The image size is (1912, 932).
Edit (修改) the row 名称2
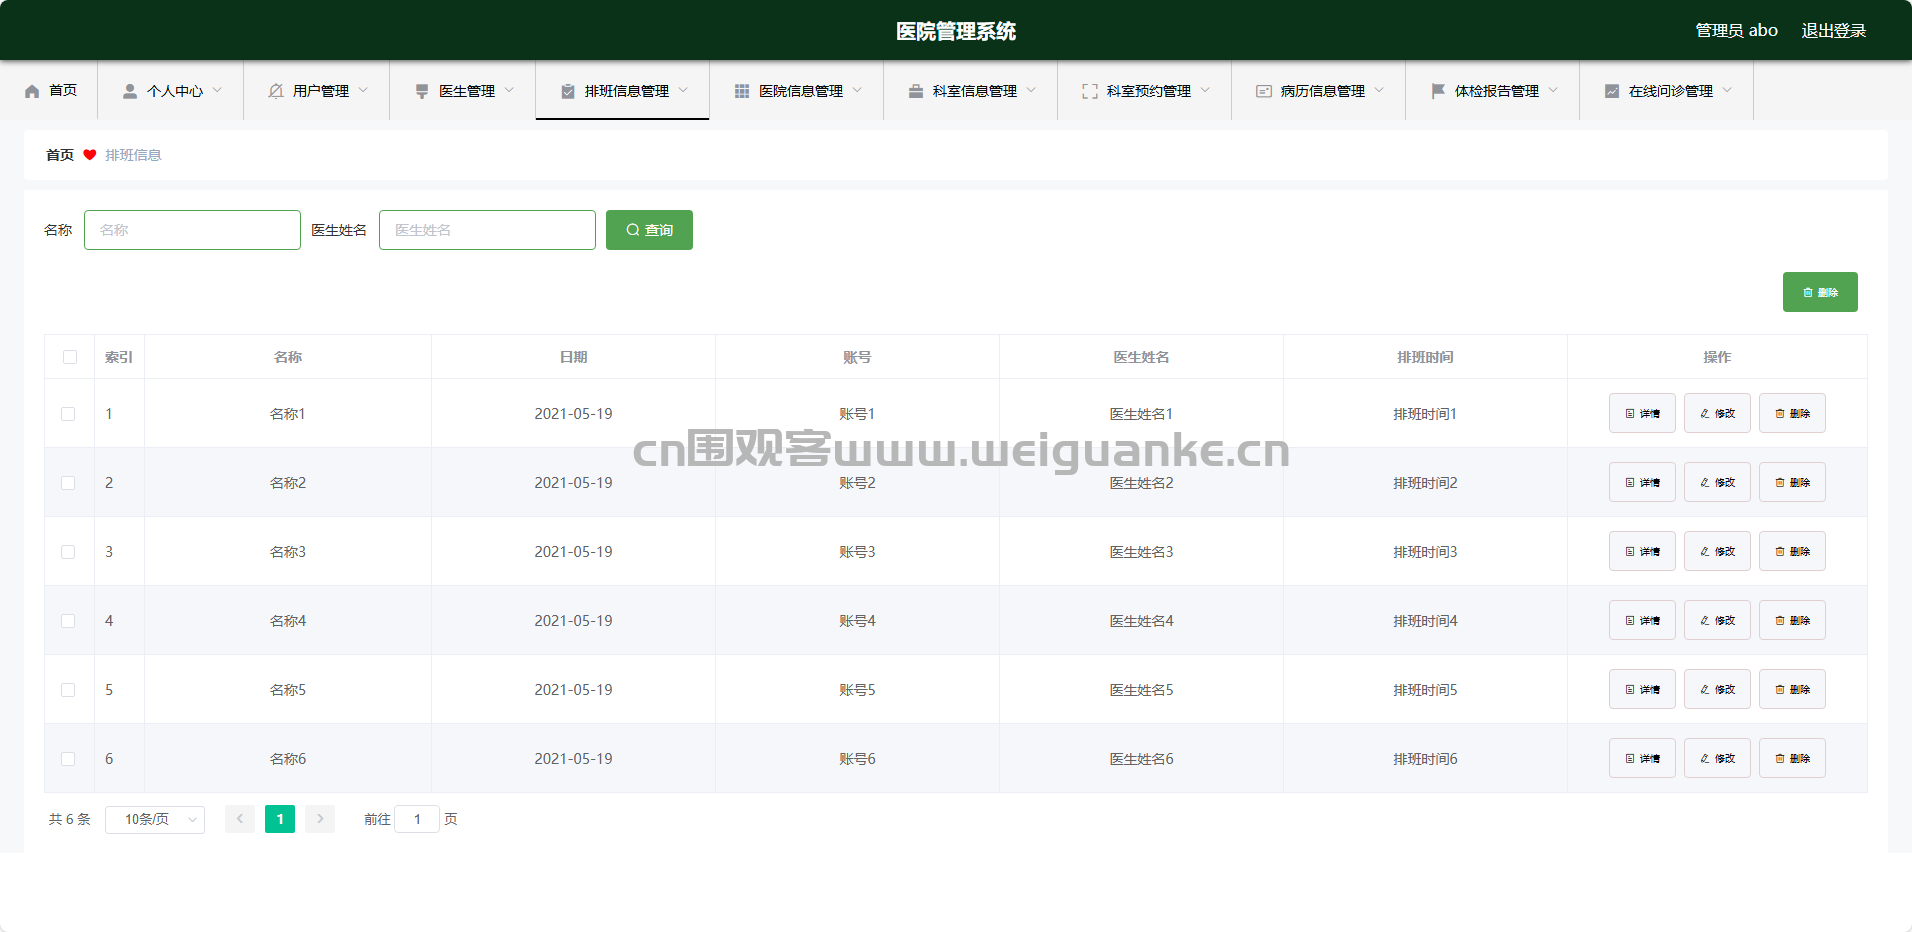[x=1717, y=482]
